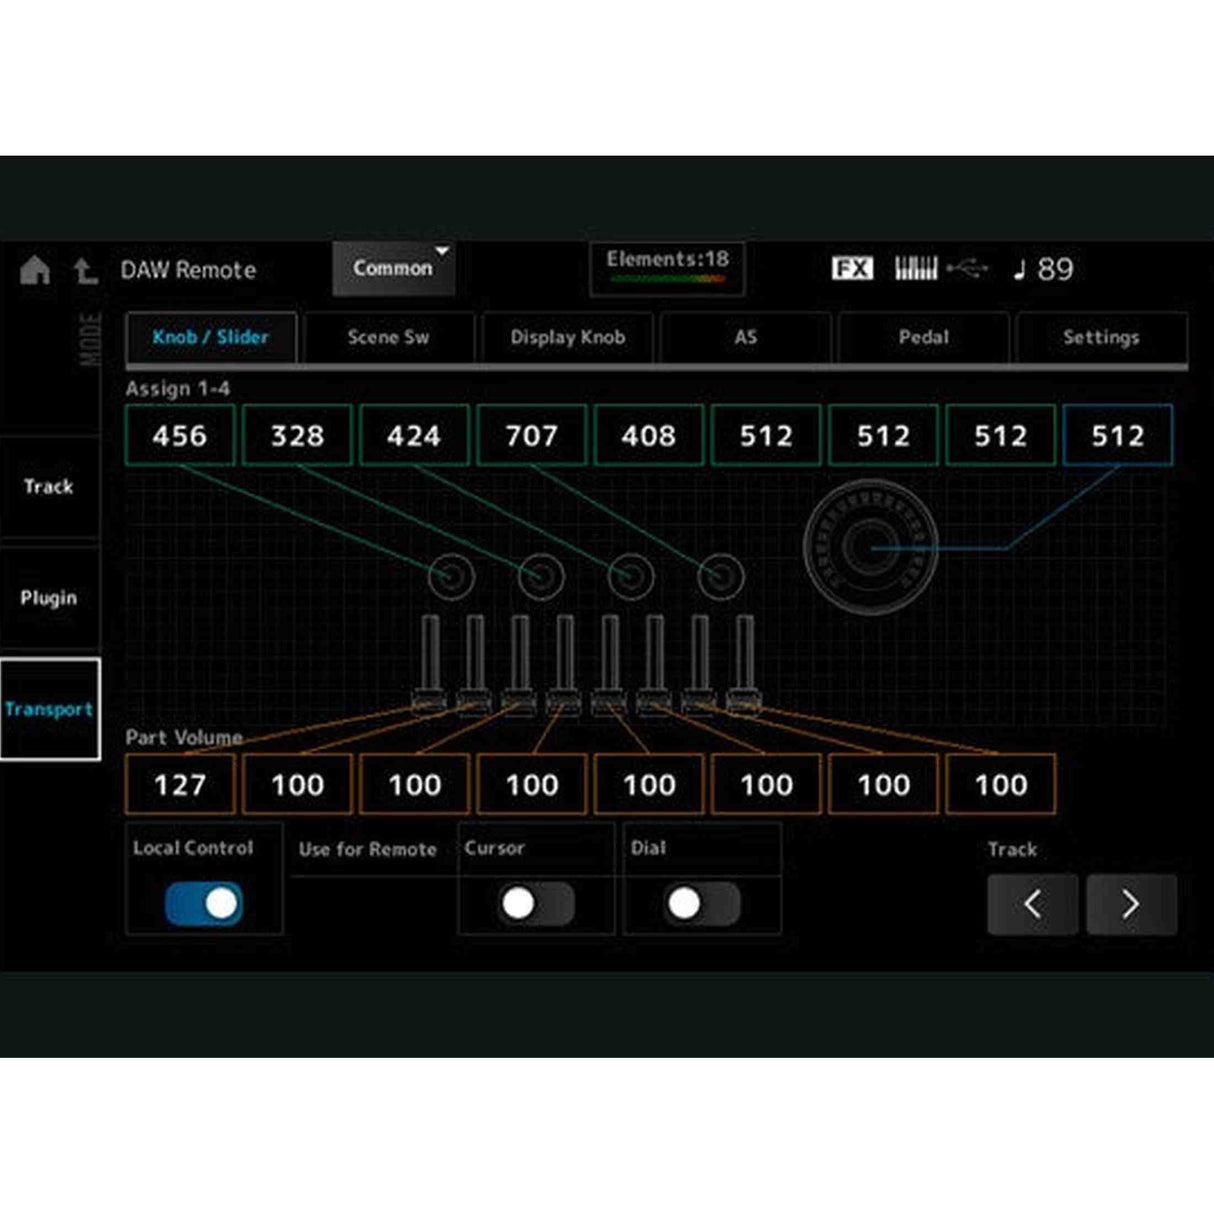Open the Common dropdown
This screenshot has width=1214, height=1214.
tap(394, 268)
